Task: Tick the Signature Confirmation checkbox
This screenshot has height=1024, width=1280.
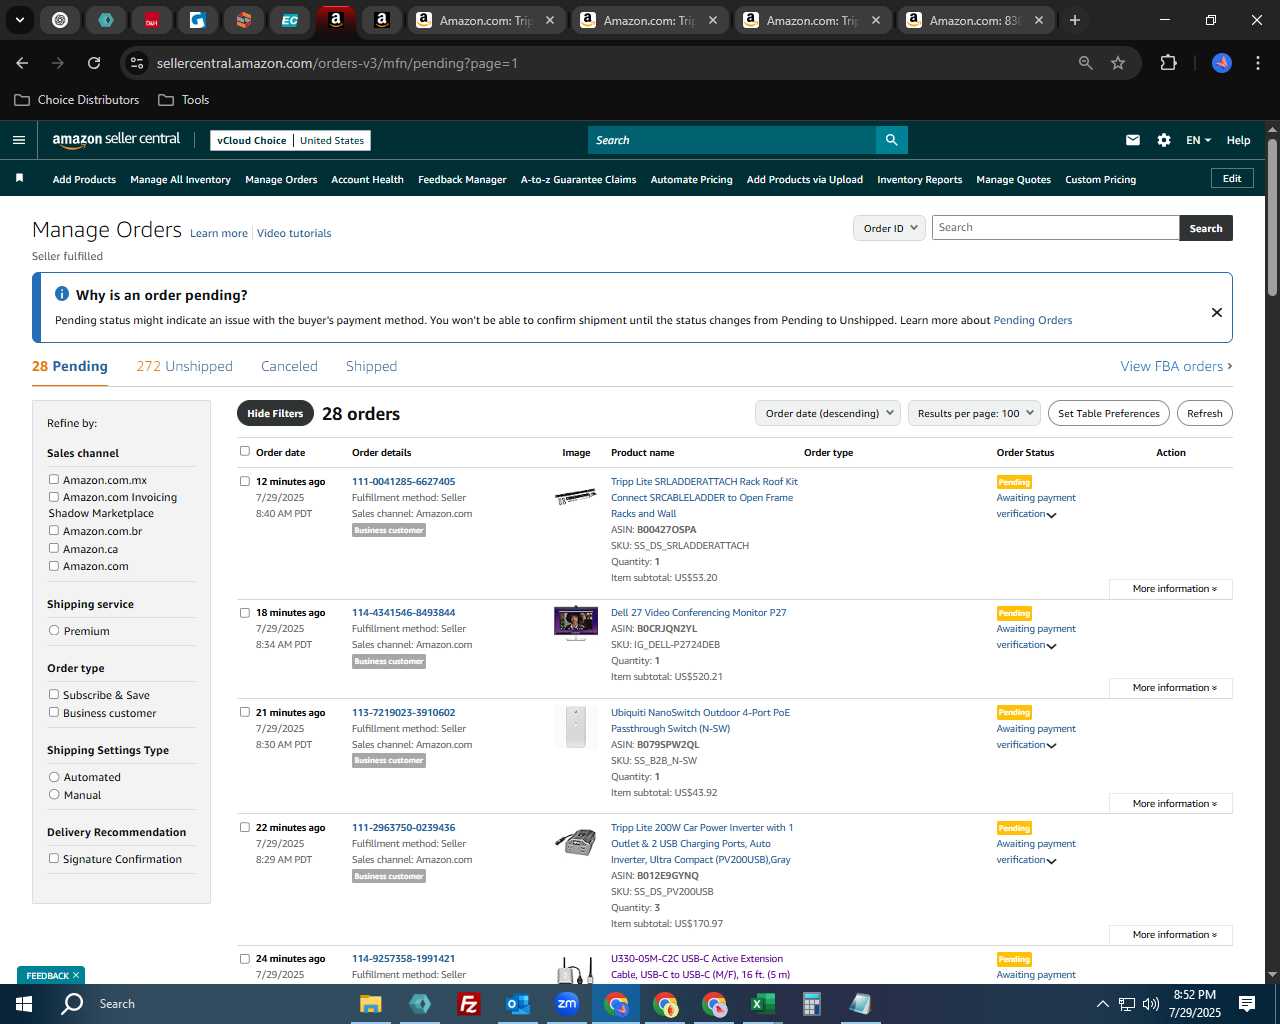Action: pyautogui.click(x=54, y=858)
